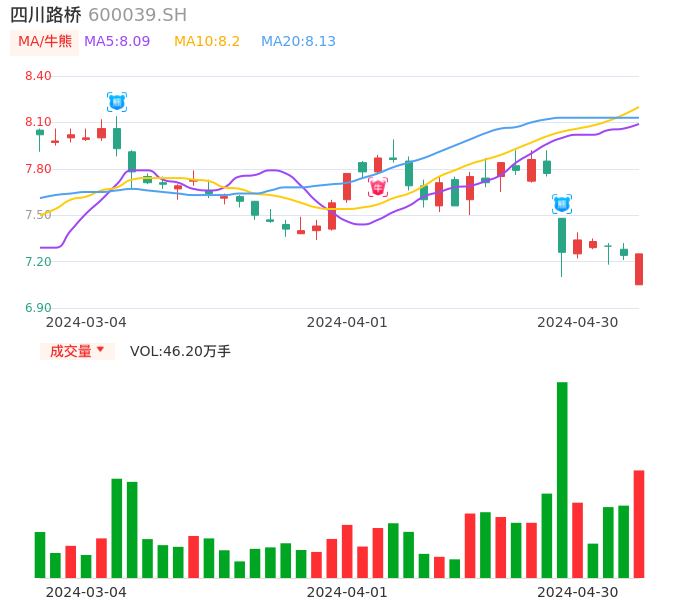Select the MA/牛熊 indicator button
Image resolution: width=686 pixels, height=606 pixels.
(x=45, y=42)
